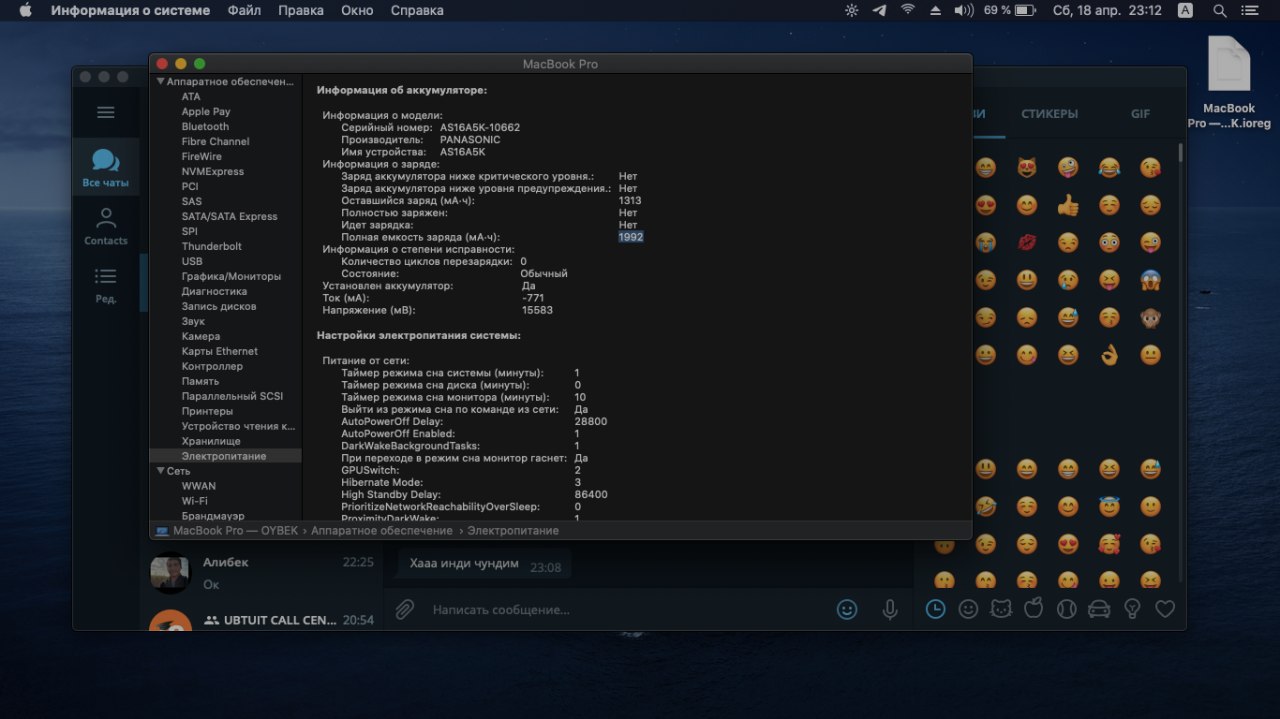The image size is (1280, 719).
Task: Open battery status 69% menu
Action: point(1010,10)
